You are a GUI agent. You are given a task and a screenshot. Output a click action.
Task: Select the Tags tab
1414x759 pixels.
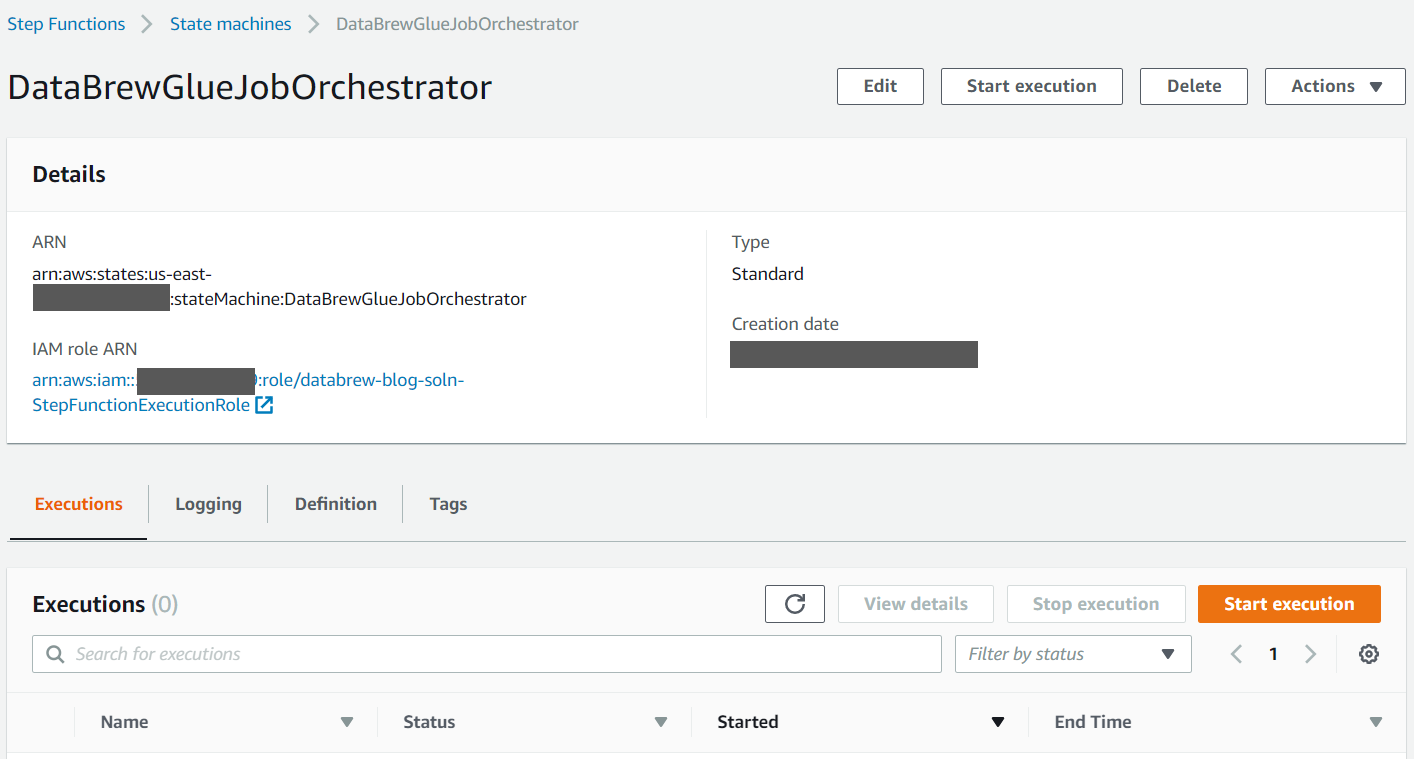tap(448, 504)
